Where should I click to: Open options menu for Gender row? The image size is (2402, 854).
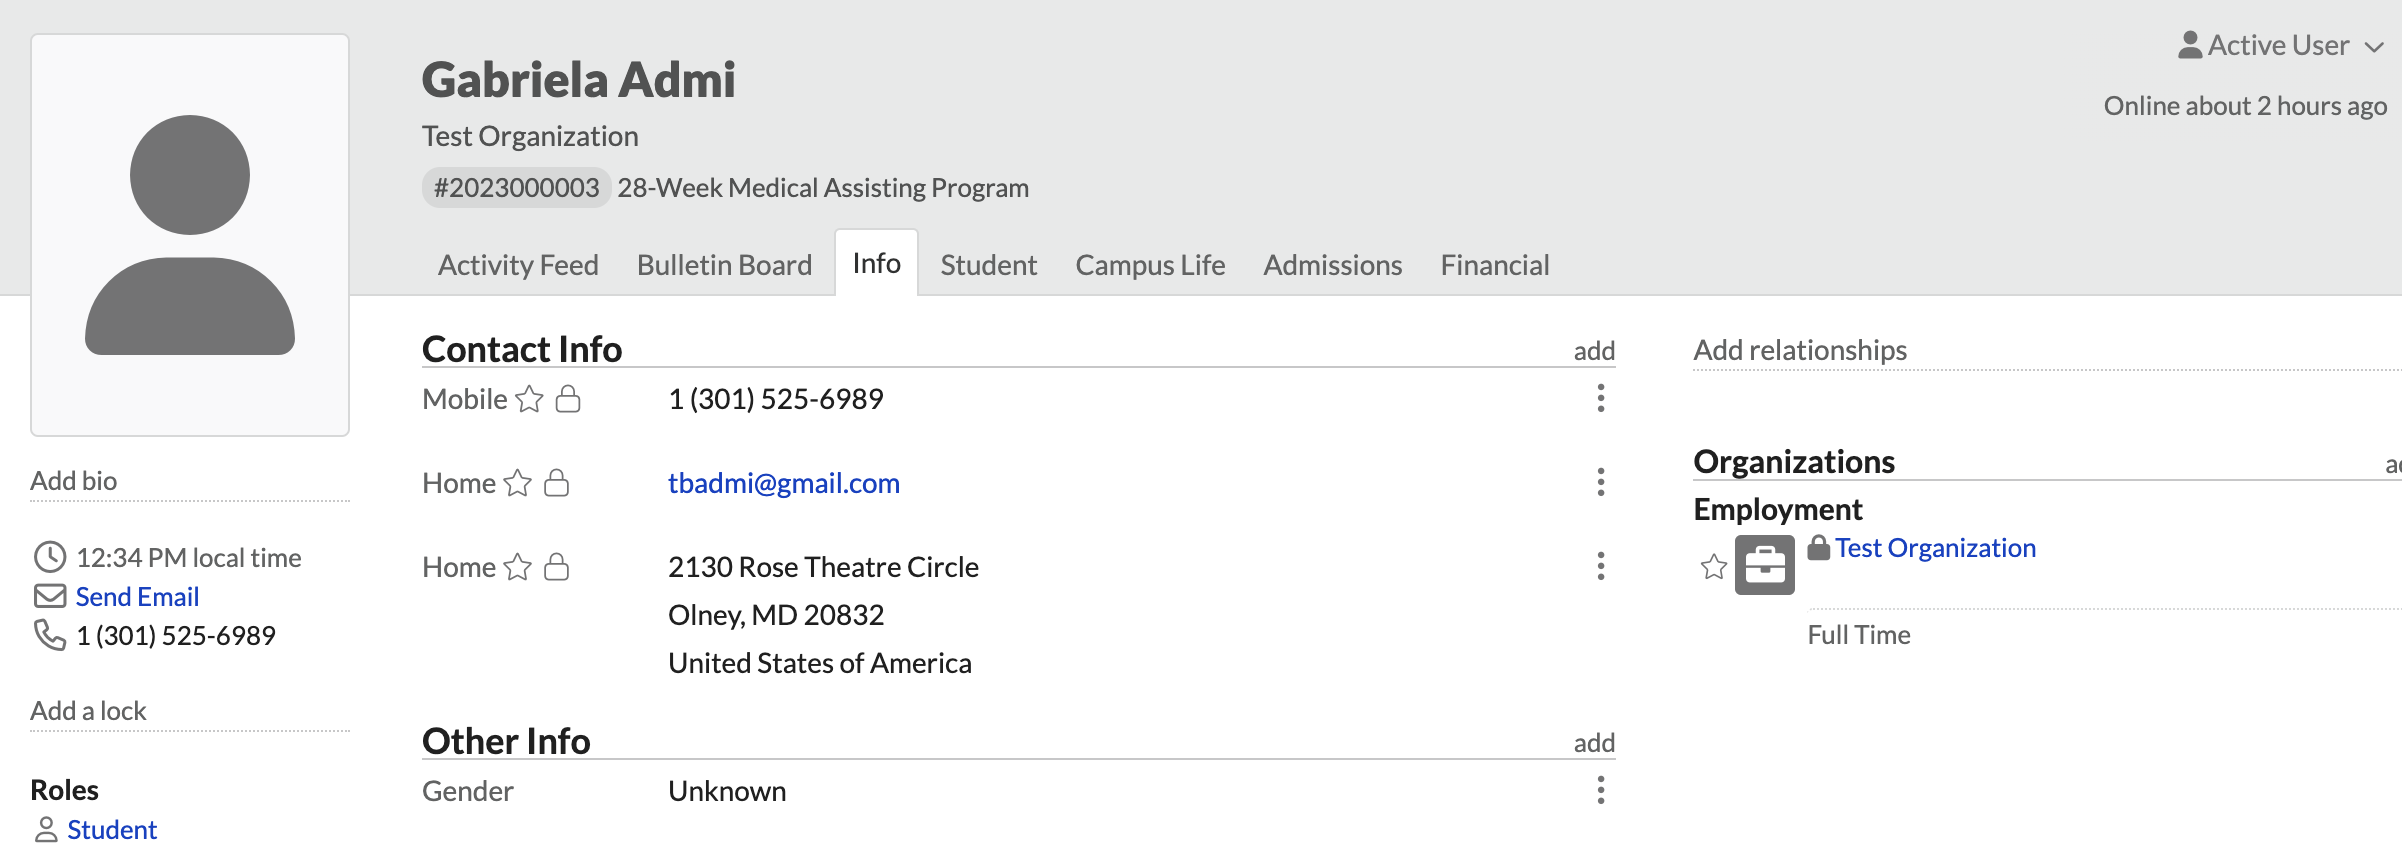tap(1601, 790)
